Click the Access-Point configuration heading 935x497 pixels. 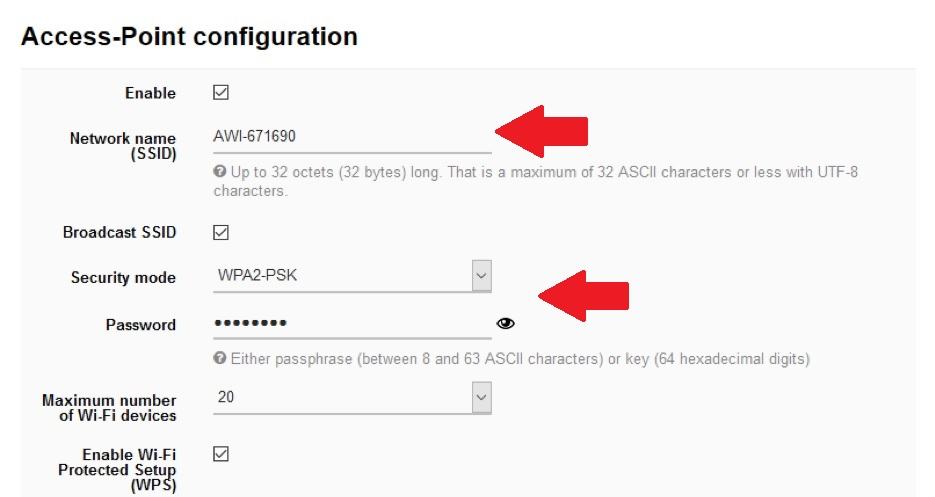click(x=189, y=37)
